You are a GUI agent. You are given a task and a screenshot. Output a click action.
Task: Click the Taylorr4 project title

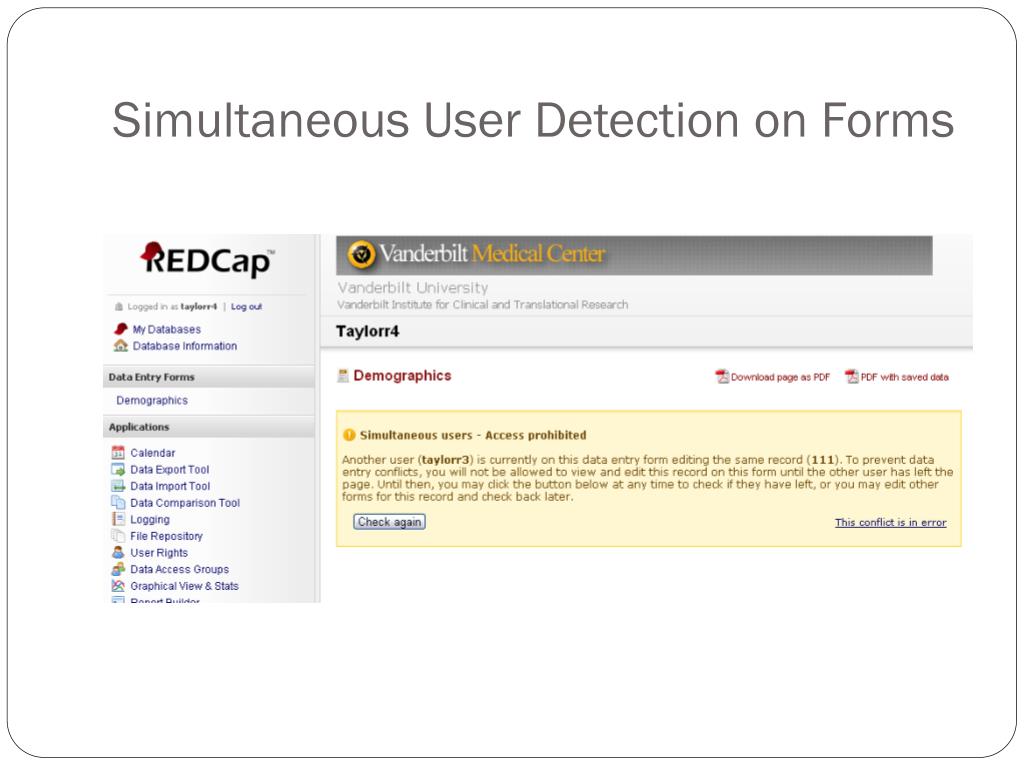(367, 331)
